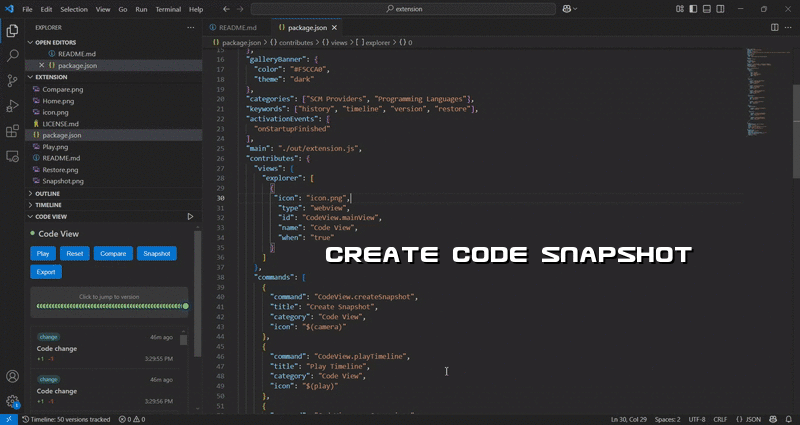Open the Terminal menu
Screen dimensions: 800x425
pos(168,9)
